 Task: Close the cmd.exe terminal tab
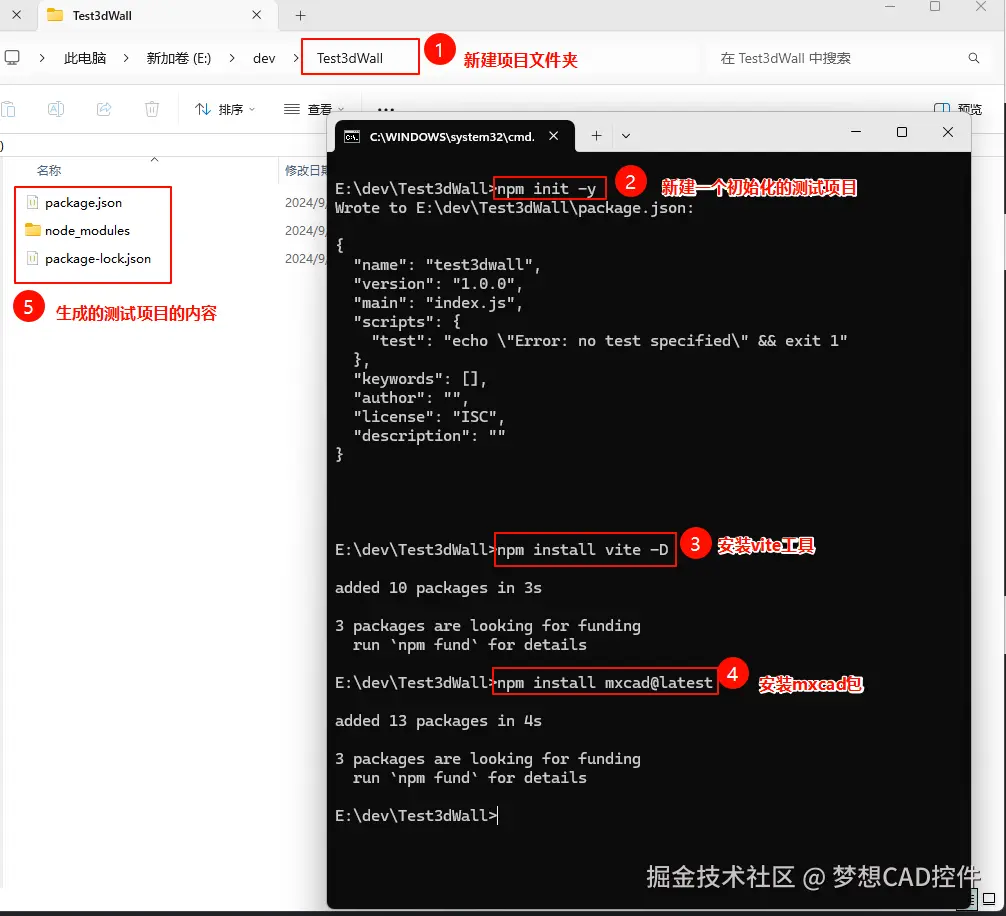(x=554, y=136)
